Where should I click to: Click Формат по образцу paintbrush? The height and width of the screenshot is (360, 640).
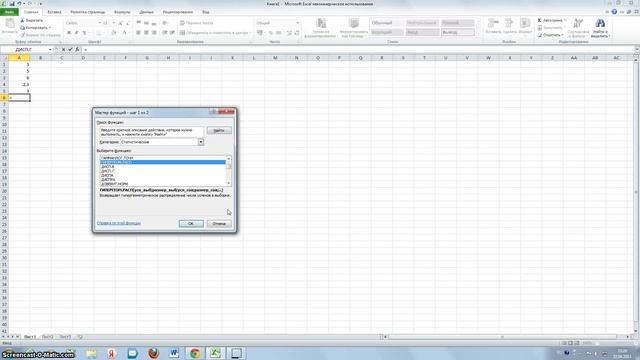pyautogui.click(x=40, y=35)
